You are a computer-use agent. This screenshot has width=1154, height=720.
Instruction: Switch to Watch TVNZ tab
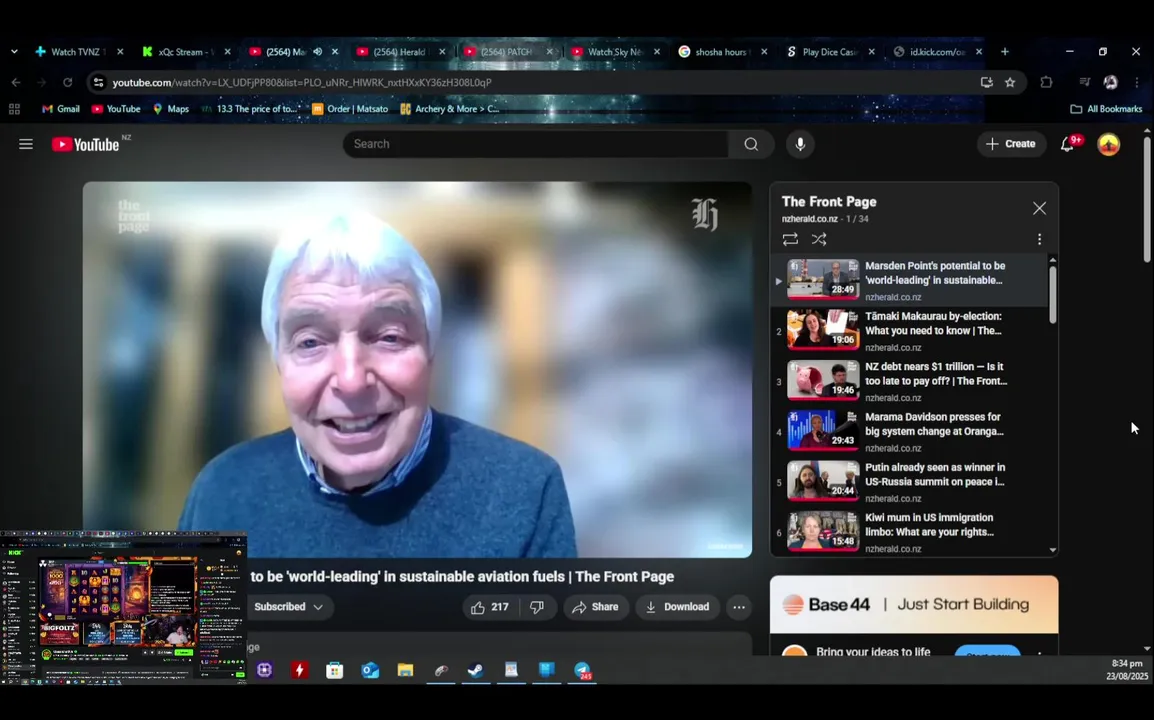pos(79,52)
